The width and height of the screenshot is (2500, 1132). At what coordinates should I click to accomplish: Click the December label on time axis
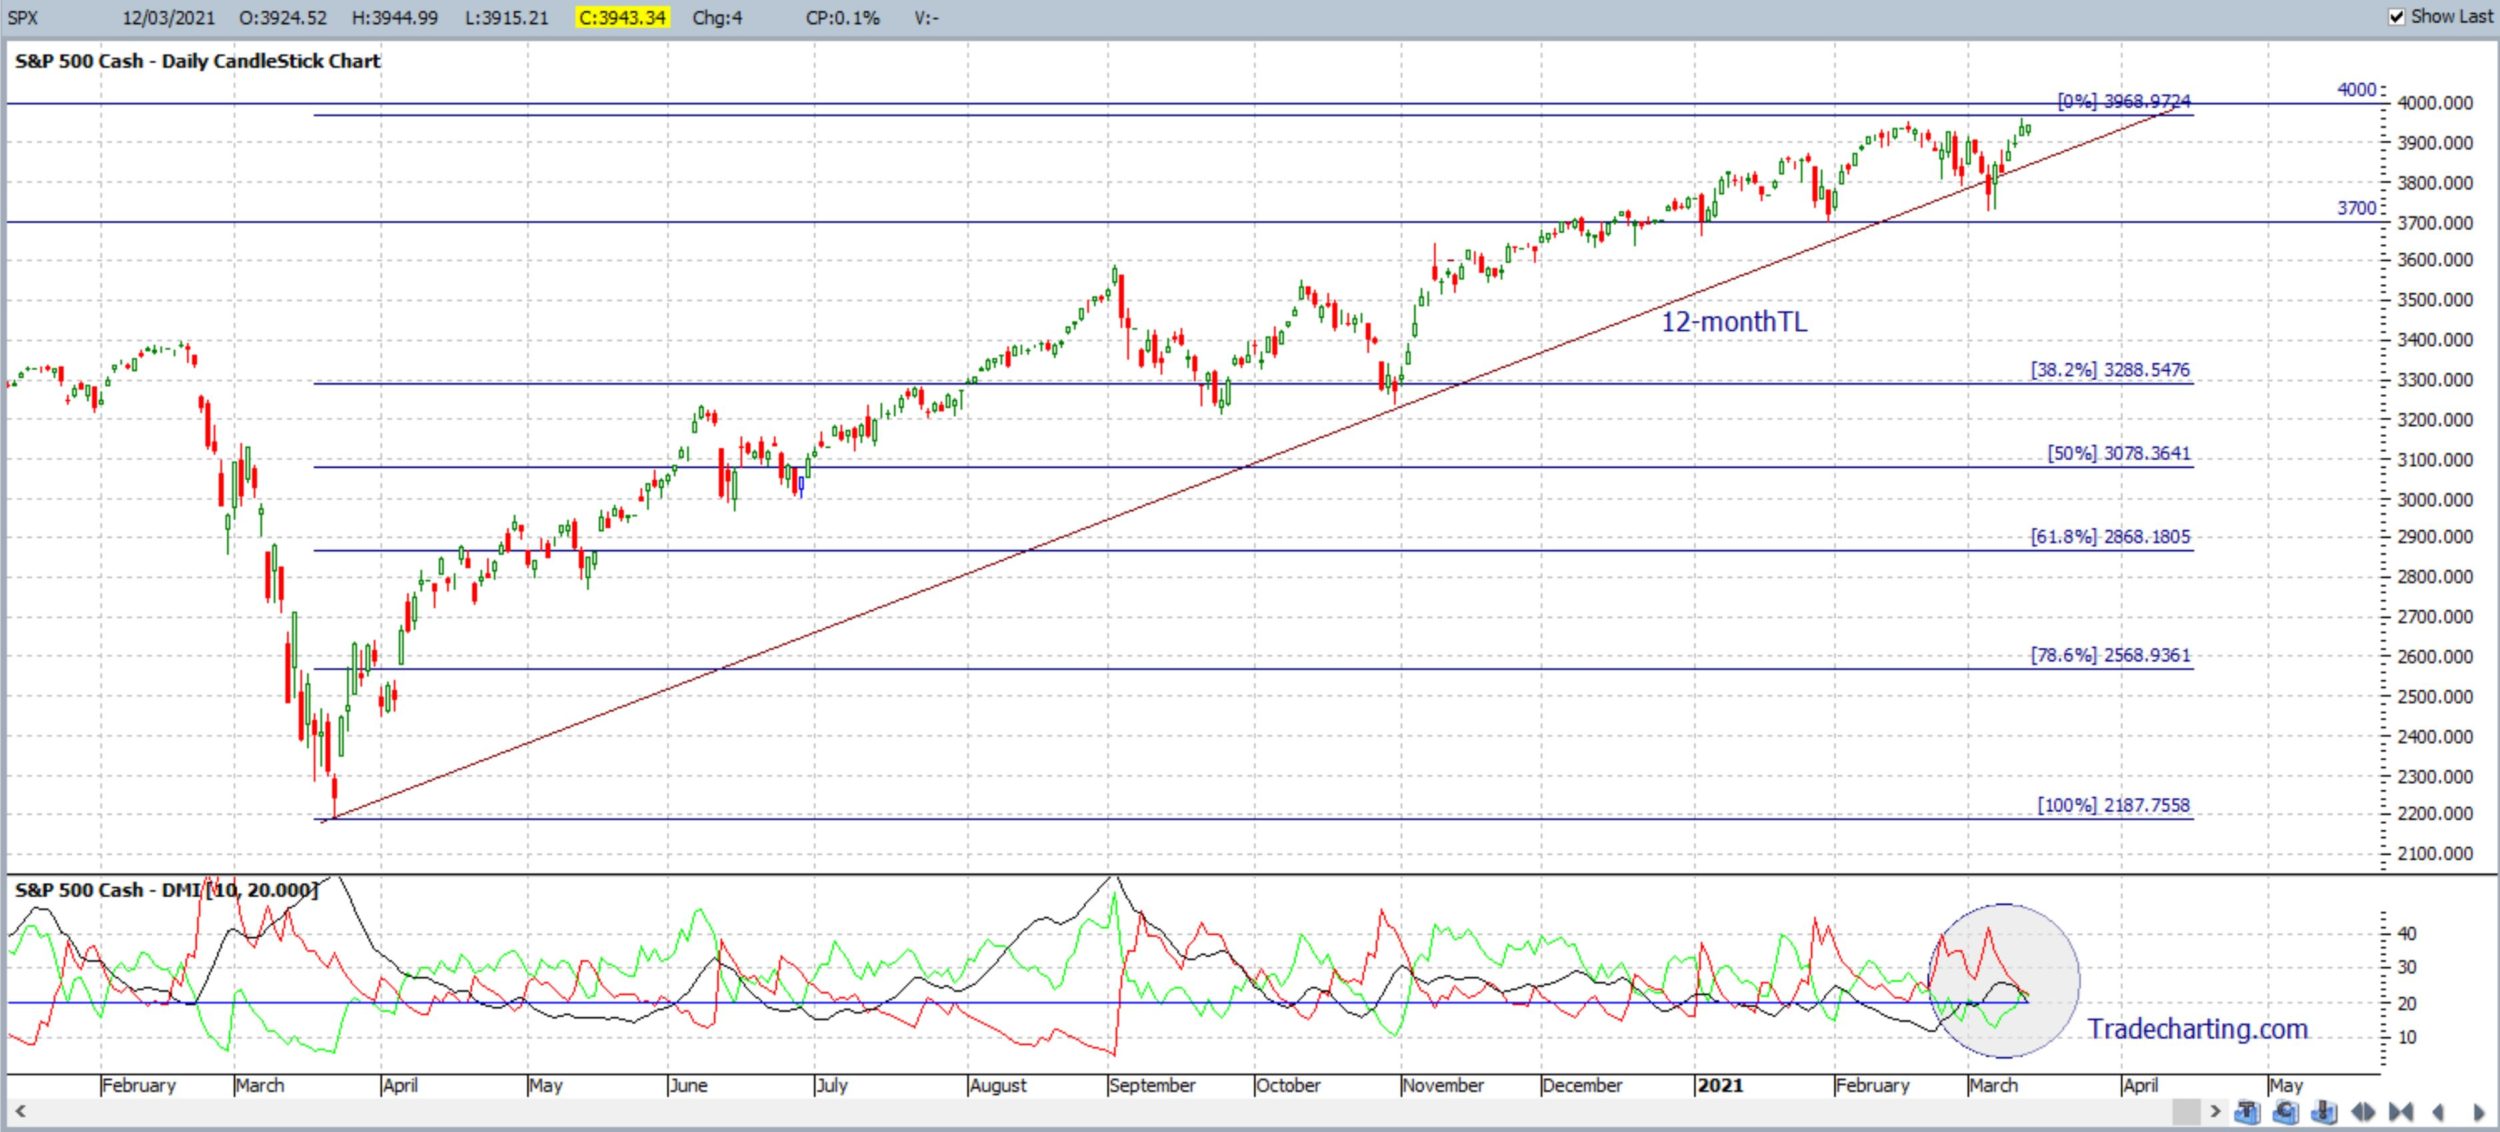[x=1582, y=1085]
